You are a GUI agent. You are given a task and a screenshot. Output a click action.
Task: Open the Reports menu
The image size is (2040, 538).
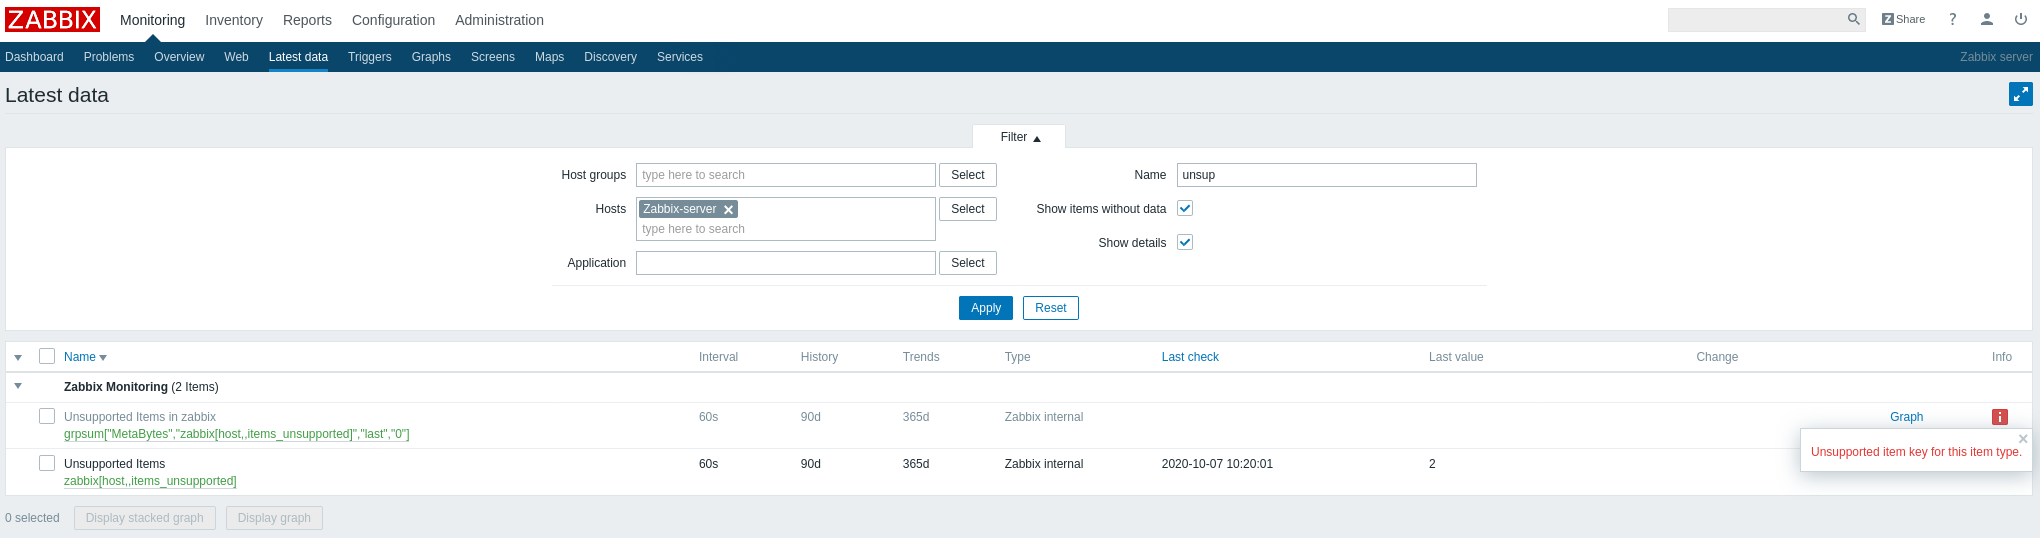coord(307,20)
